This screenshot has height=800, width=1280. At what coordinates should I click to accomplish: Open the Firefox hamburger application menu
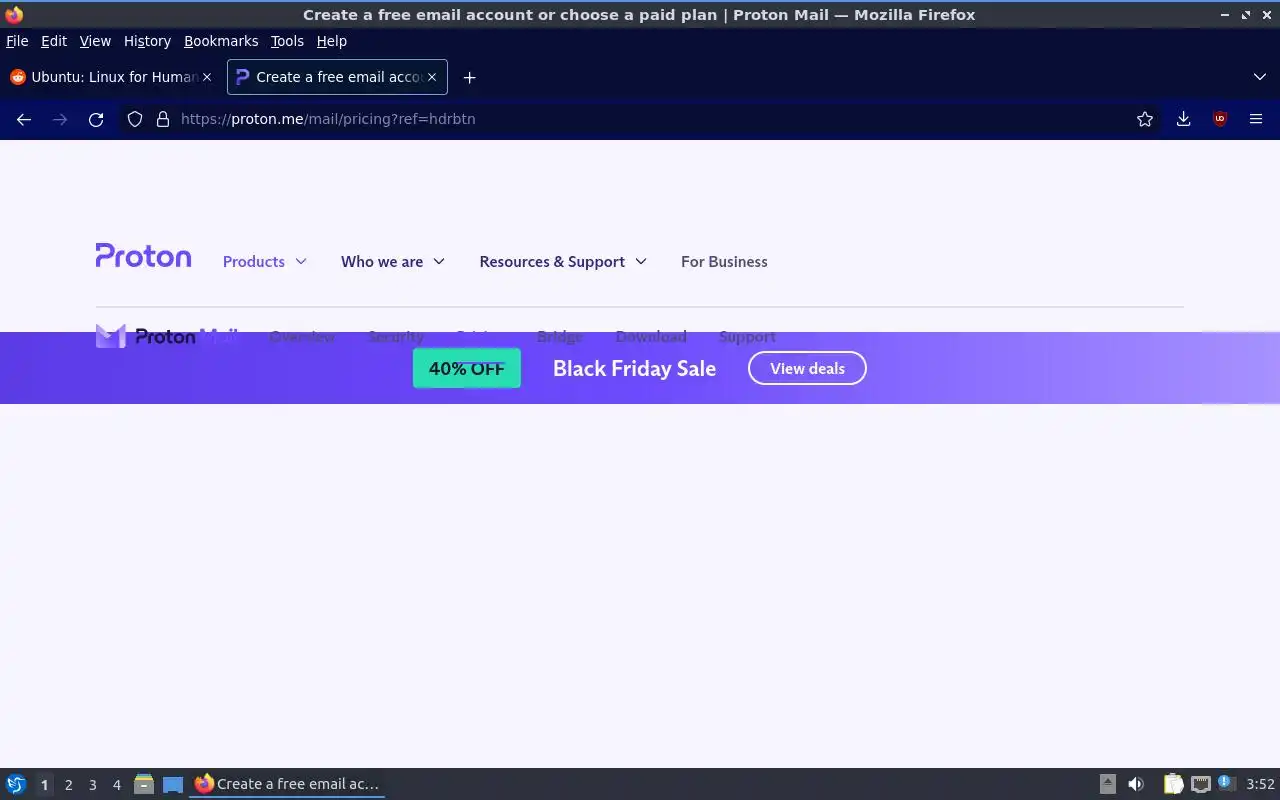pos(1256,119)
